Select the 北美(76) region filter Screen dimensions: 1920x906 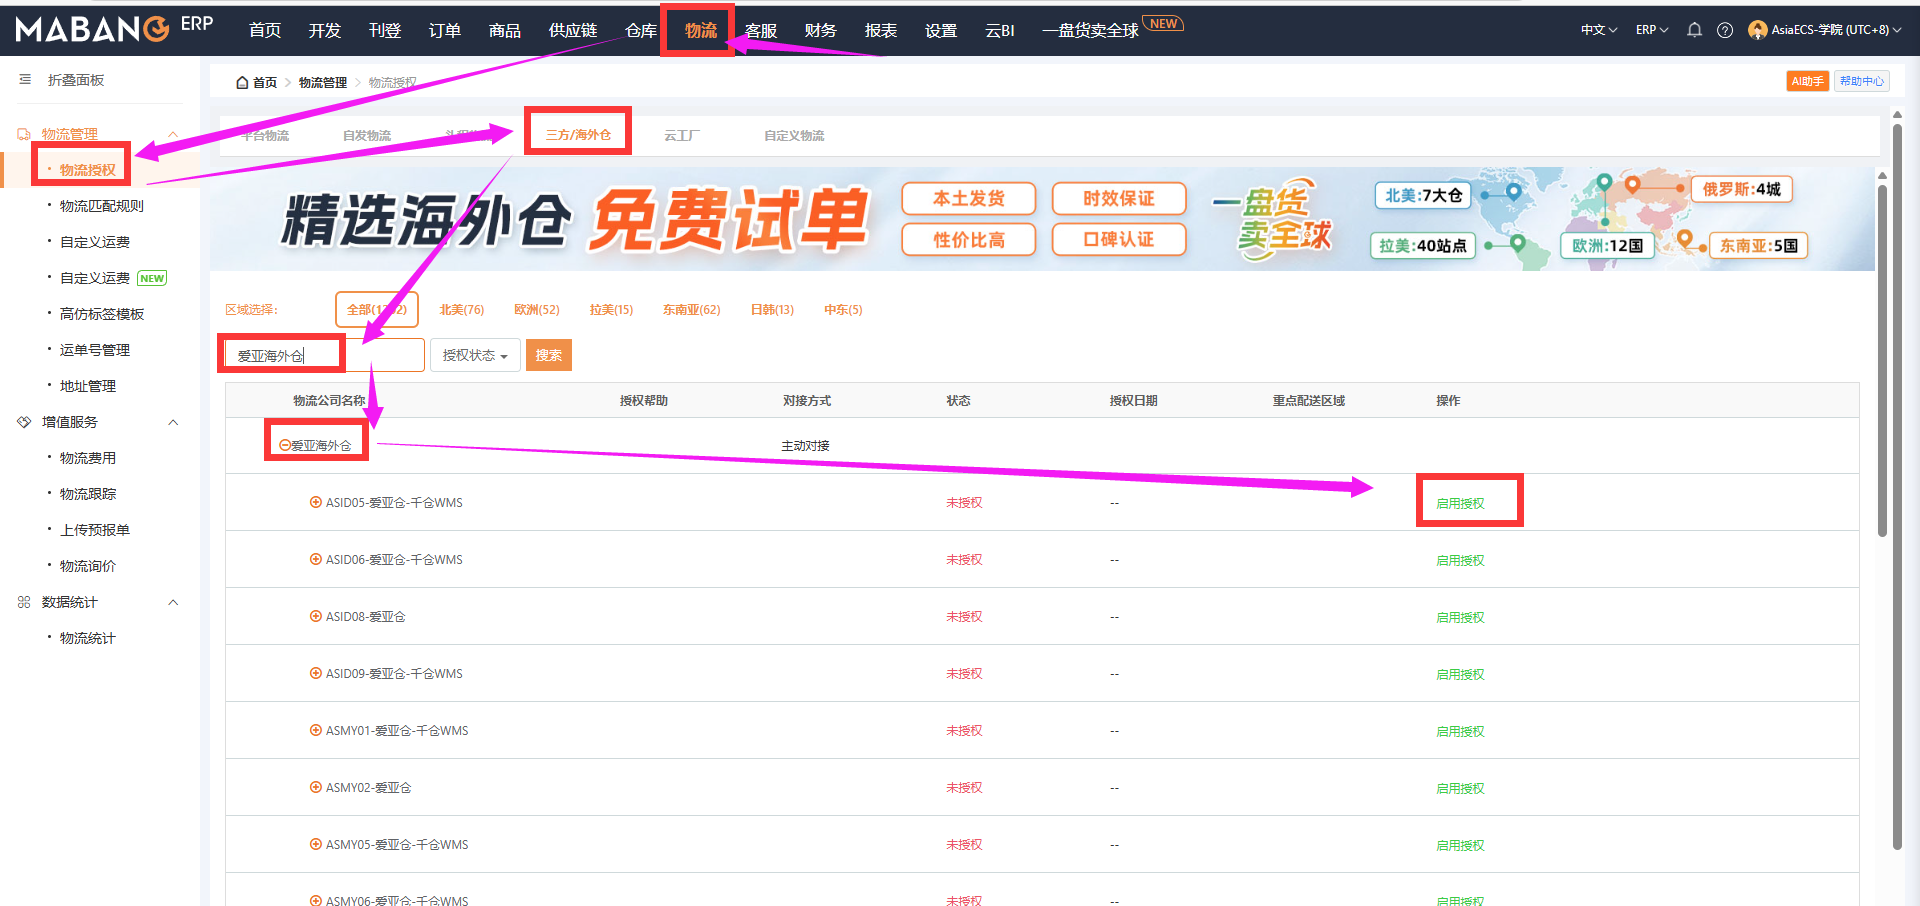tap(462, 310)
